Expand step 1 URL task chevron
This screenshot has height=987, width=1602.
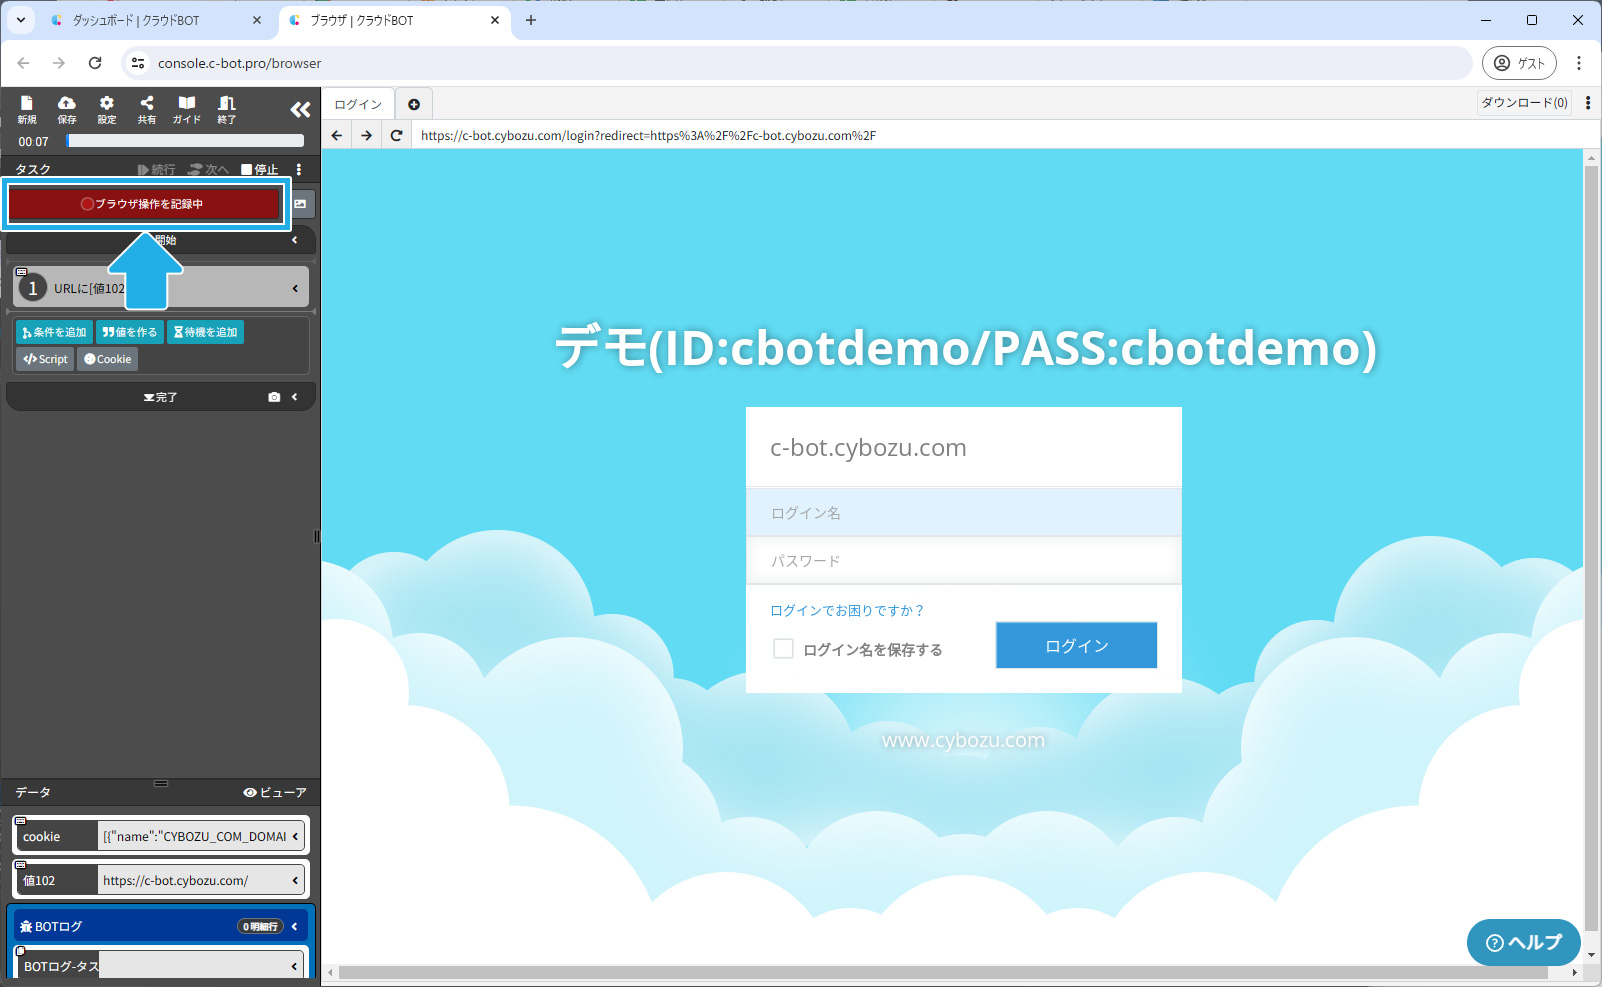(x=295, y=289)
